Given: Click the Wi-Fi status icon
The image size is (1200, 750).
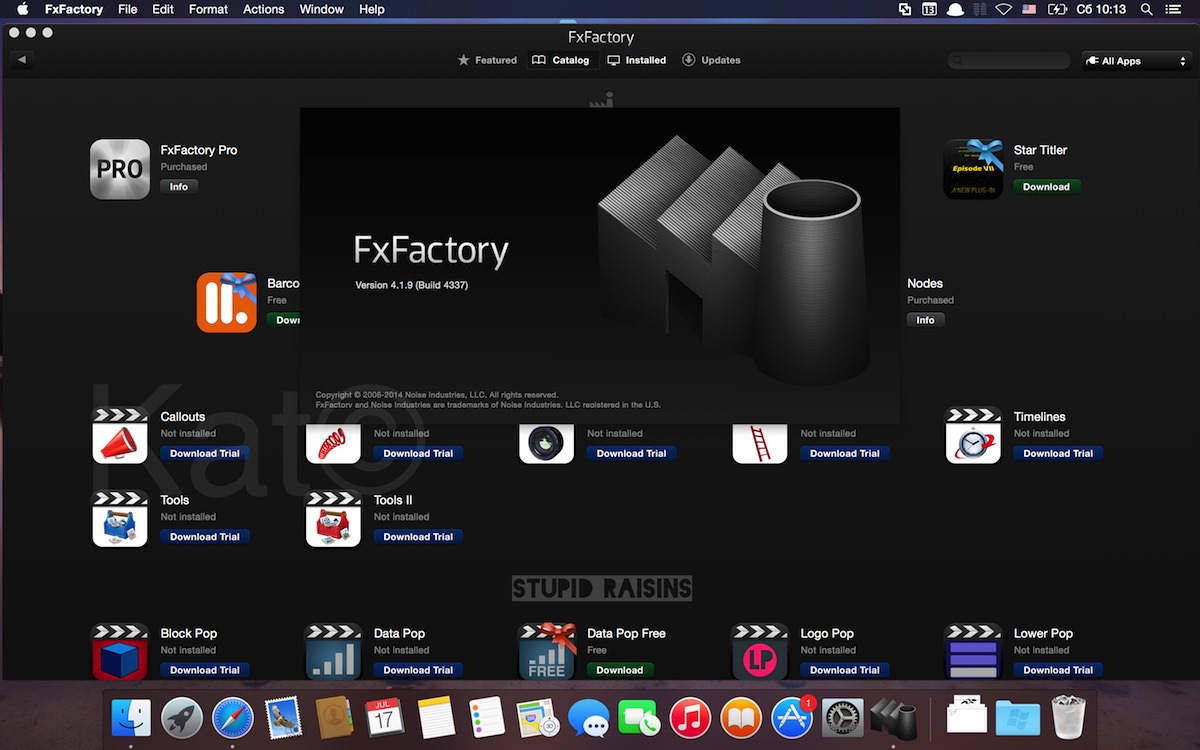Looking at the screenshot, I should click(x=1003, y=9).
